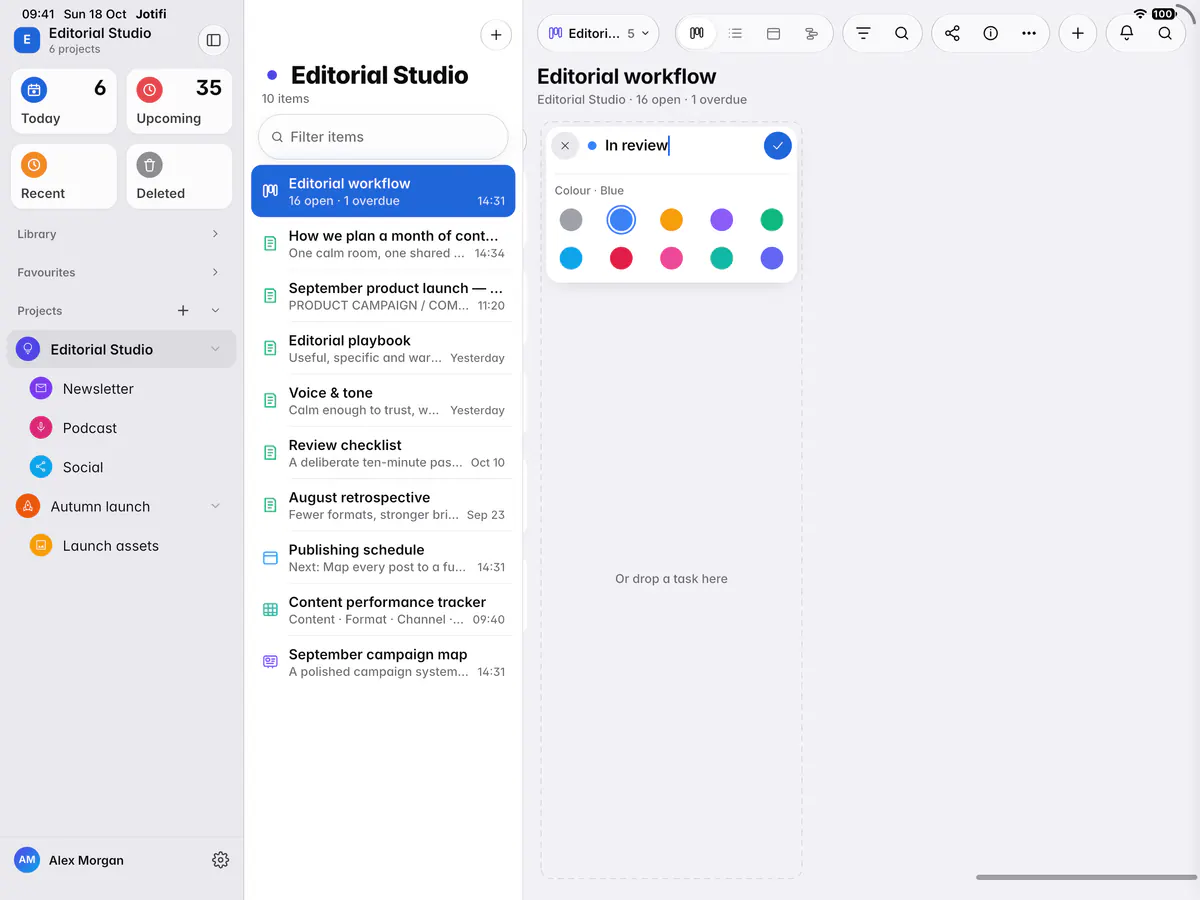Collapse the Autumn launch project chevron

[215, 506]
